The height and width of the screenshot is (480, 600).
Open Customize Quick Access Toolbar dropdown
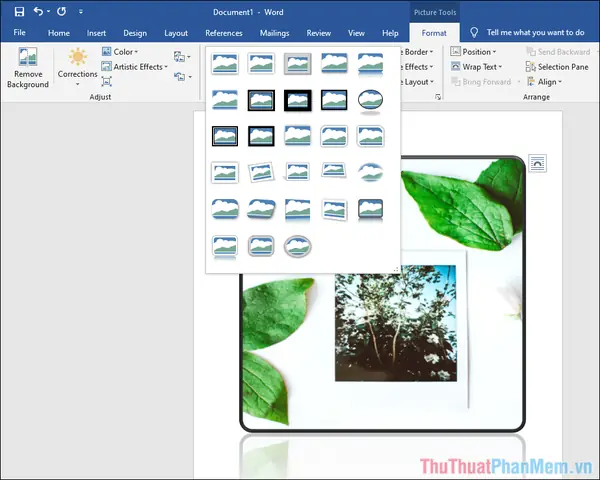pyautogui.click(x=81, y=12)
